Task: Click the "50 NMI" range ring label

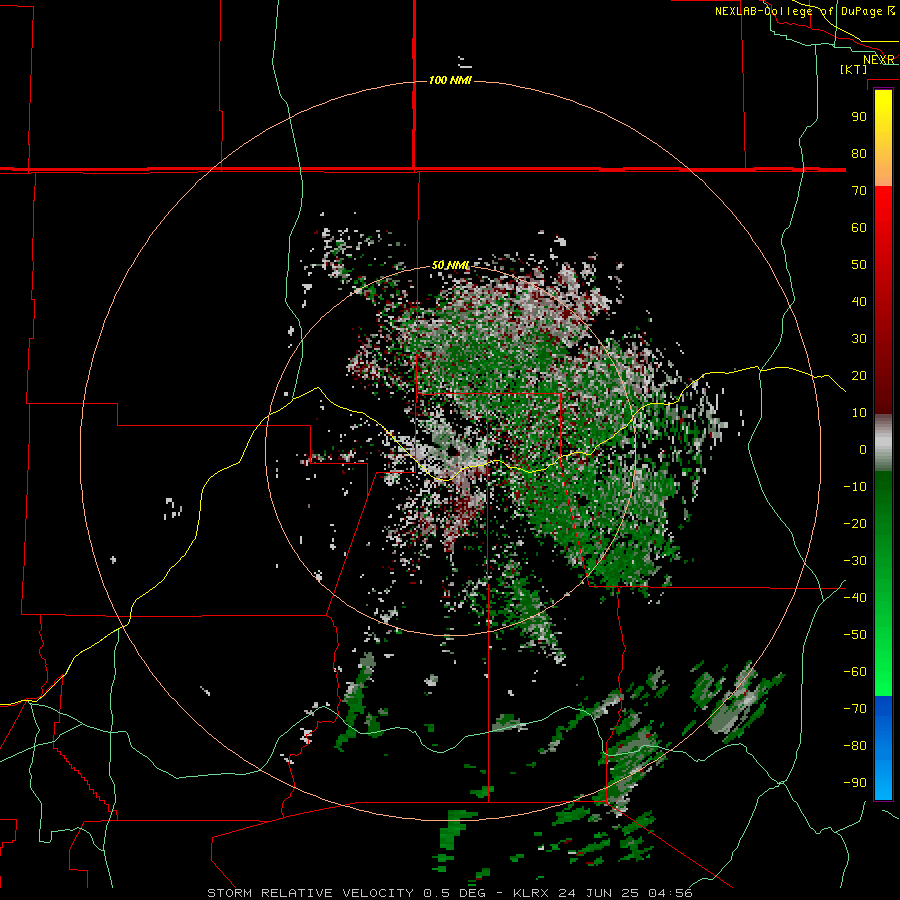Action: 451,265
